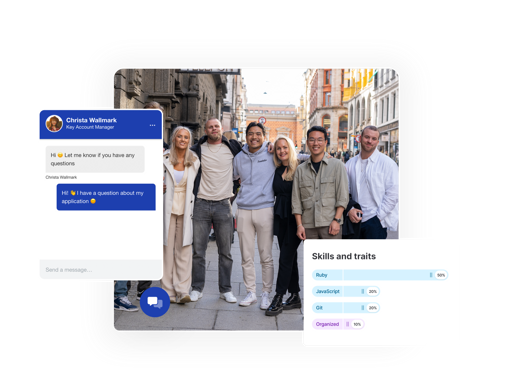The width and height of the screenshot is (512, 384).
Task: Click the 10% value on Organized bar
Action: click(x=357, y=324)
